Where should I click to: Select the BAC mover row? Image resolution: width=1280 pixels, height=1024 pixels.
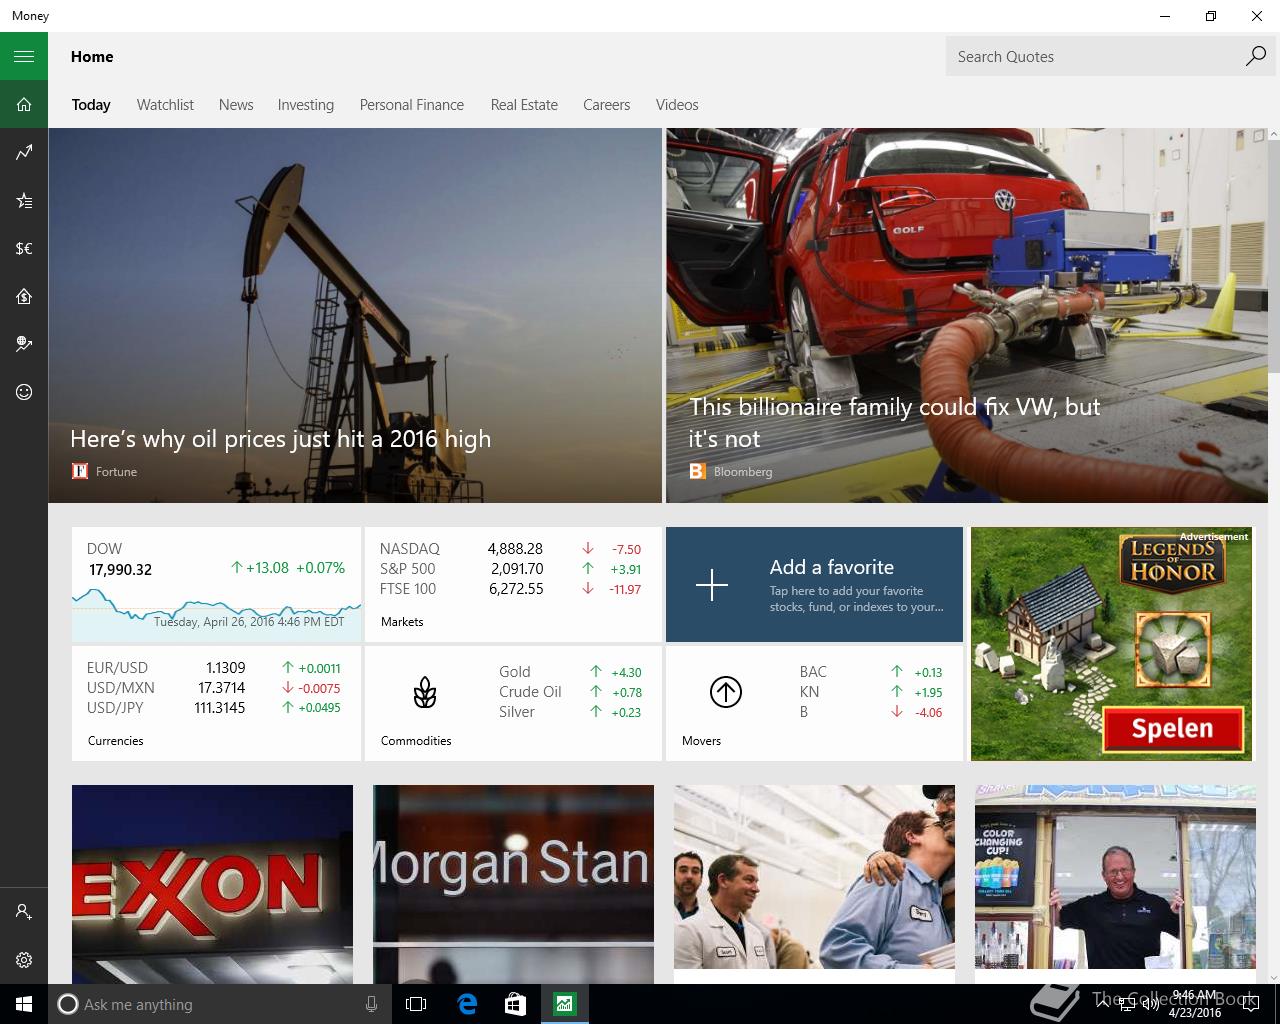871,672
